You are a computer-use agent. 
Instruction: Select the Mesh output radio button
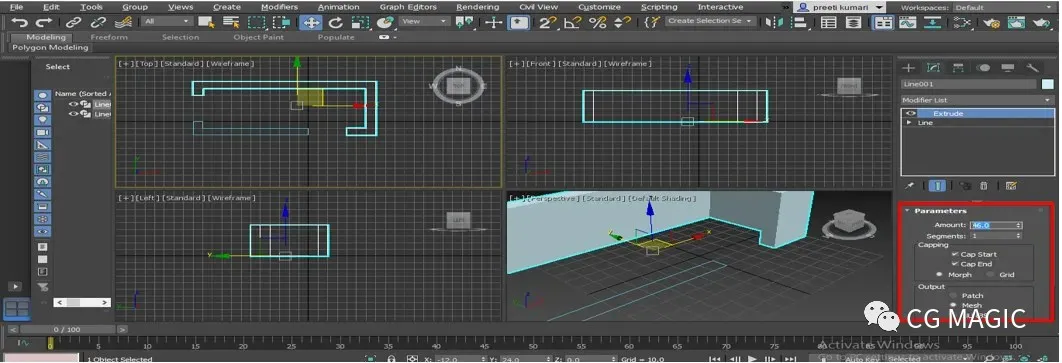954,305
